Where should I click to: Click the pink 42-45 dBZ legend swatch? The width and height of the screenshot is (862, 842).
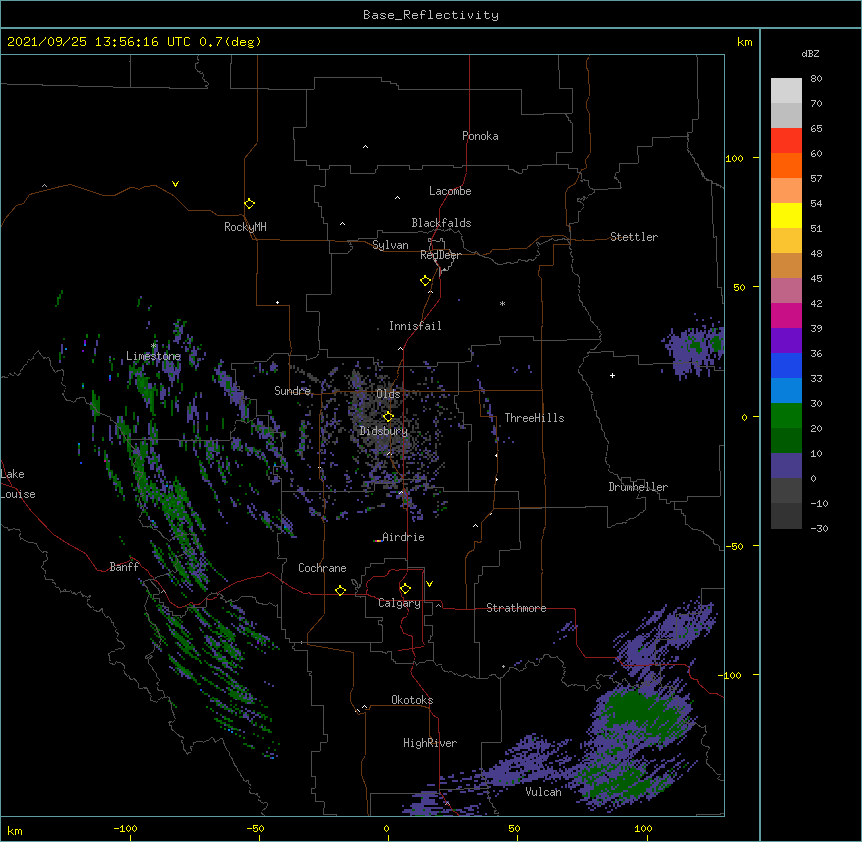(786, 291)
